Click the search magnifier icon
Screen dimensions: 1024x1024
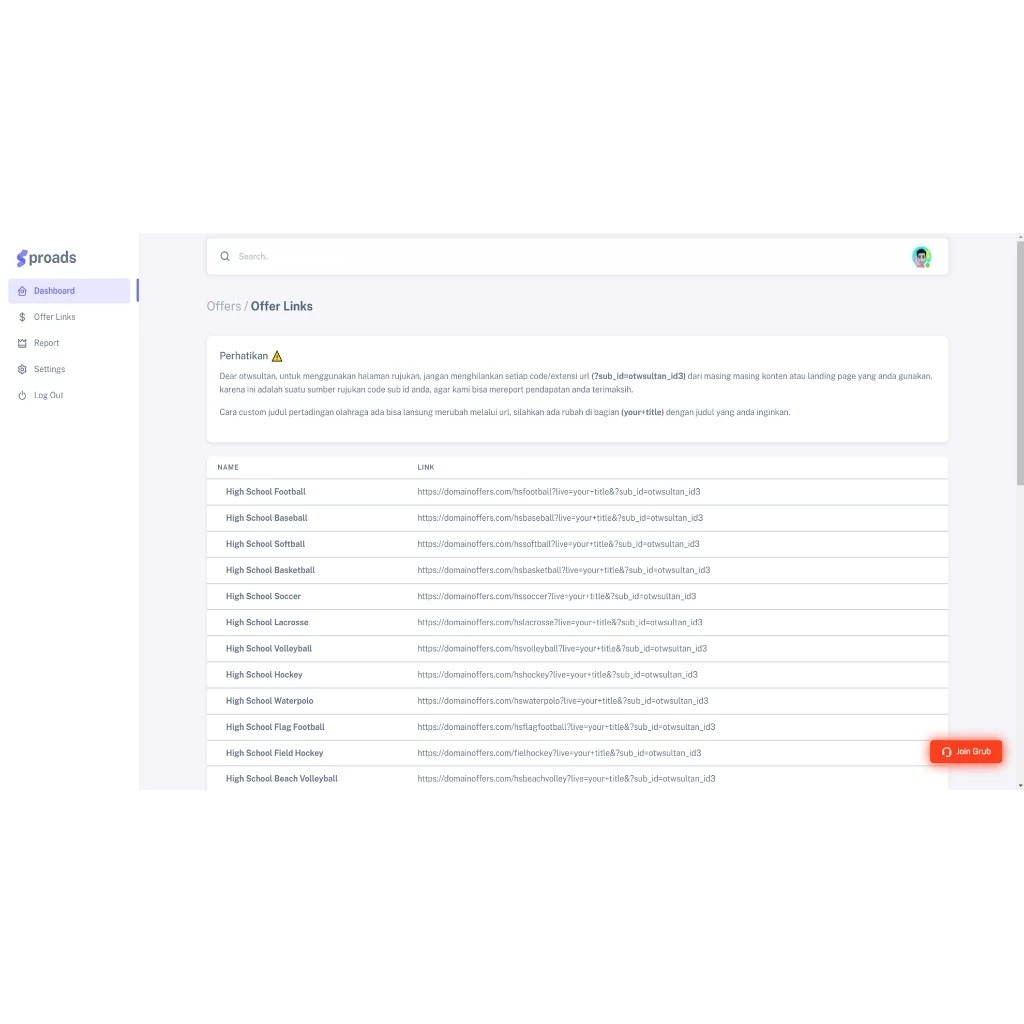point(225,257)
